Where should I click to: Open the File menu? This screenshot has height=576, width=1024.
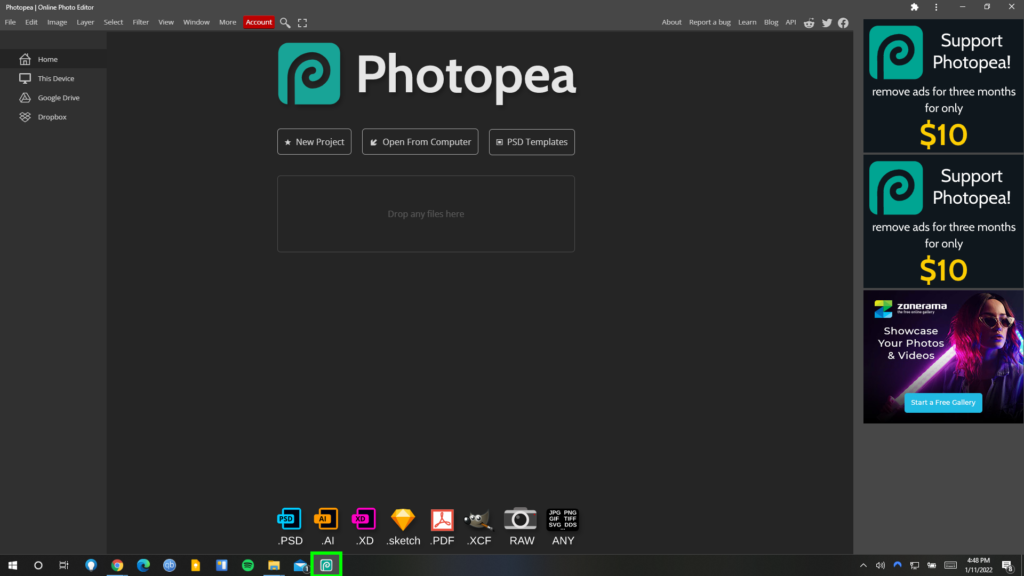pyautogui.click(x=10, y=21)
